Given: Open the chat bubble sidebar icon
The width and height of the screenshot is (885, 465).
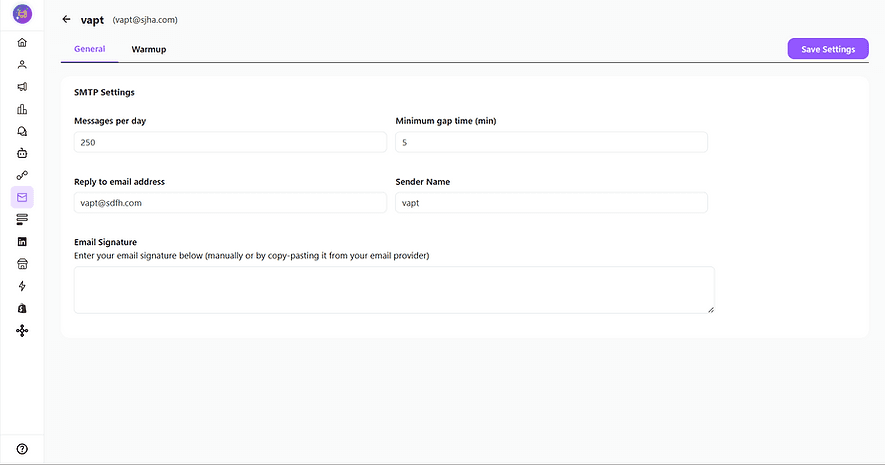Looking at the screenshot, I should (x=22, y=131).
